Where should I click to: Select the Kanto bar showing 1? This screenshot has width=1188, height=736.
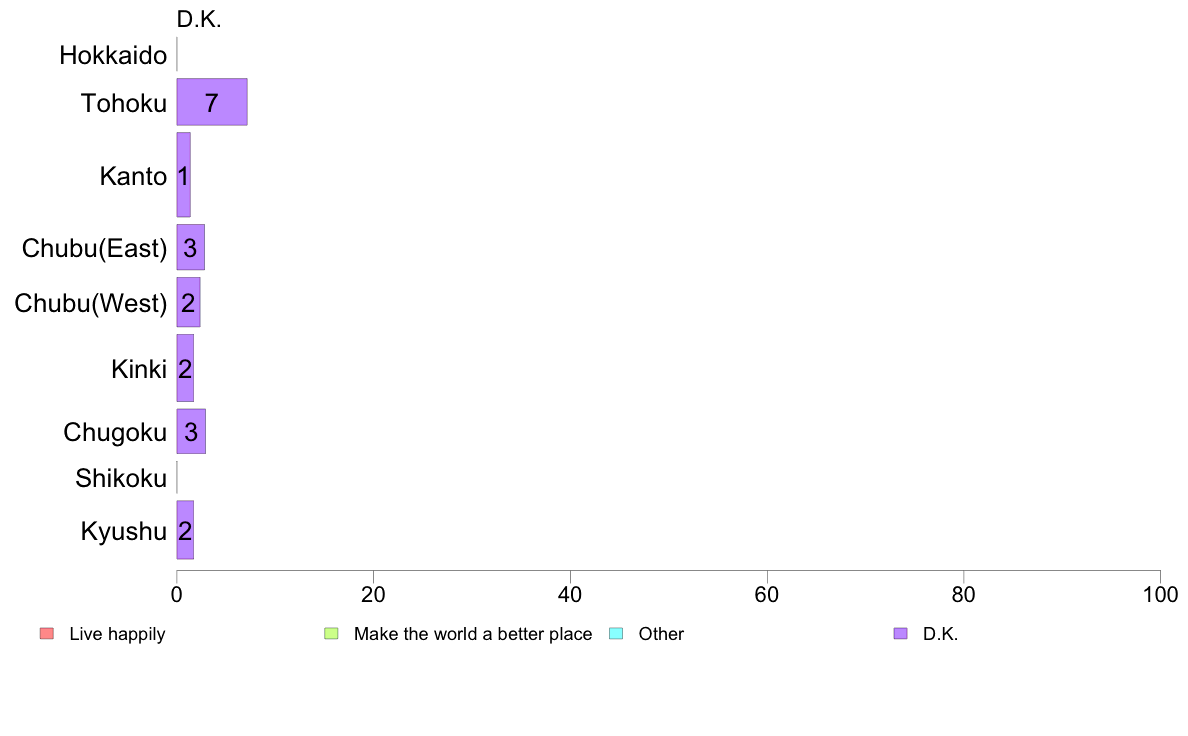click(183, 175)
